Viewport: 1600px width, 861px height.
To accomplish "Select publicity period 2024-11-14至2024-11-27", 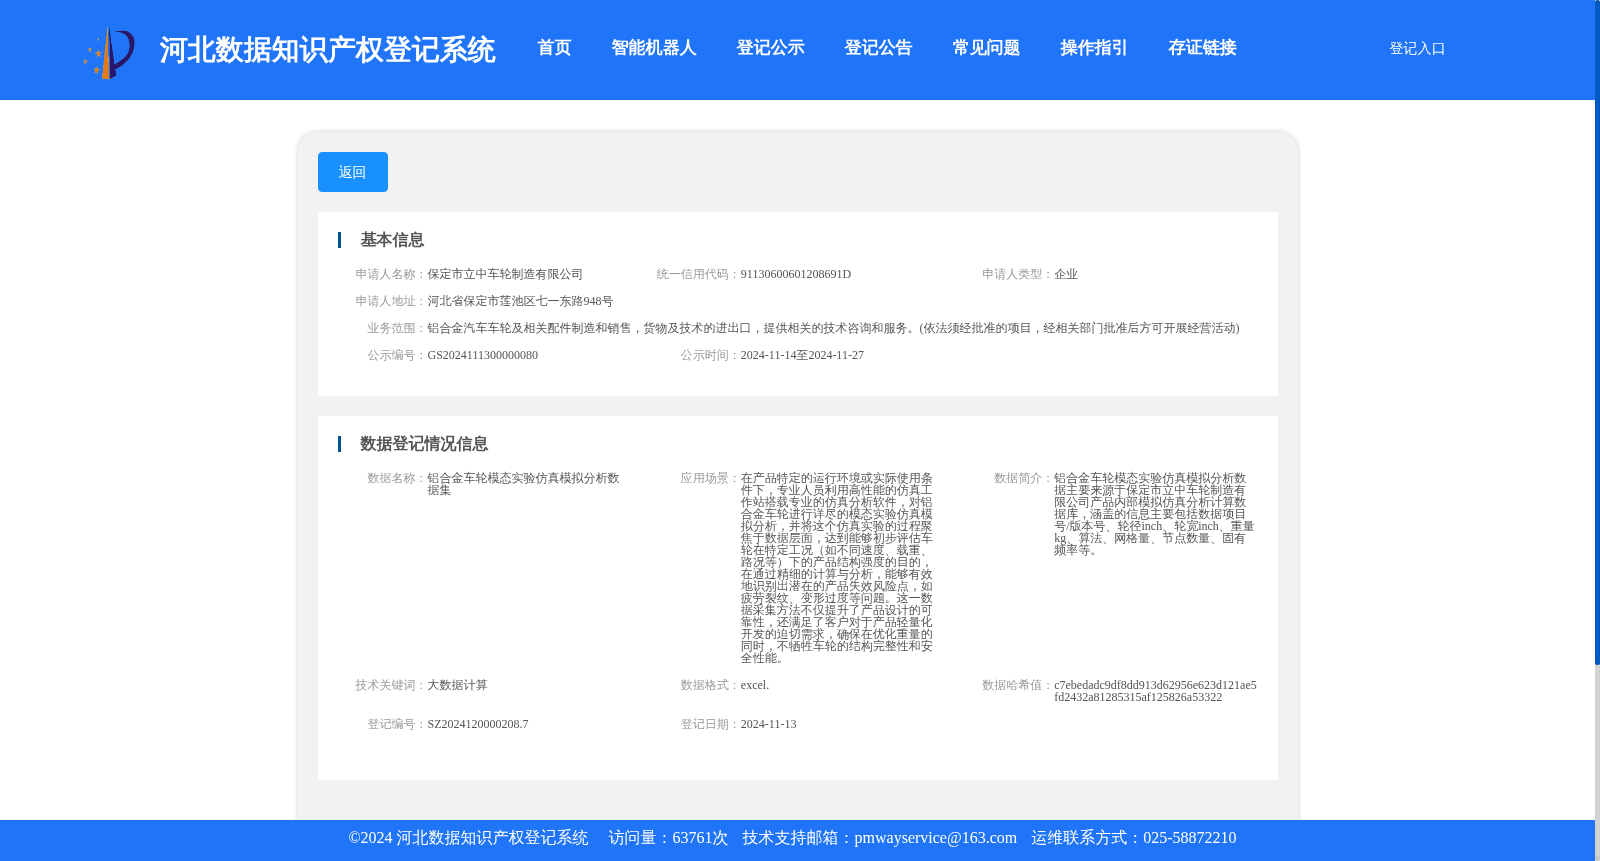I will 802,355.
